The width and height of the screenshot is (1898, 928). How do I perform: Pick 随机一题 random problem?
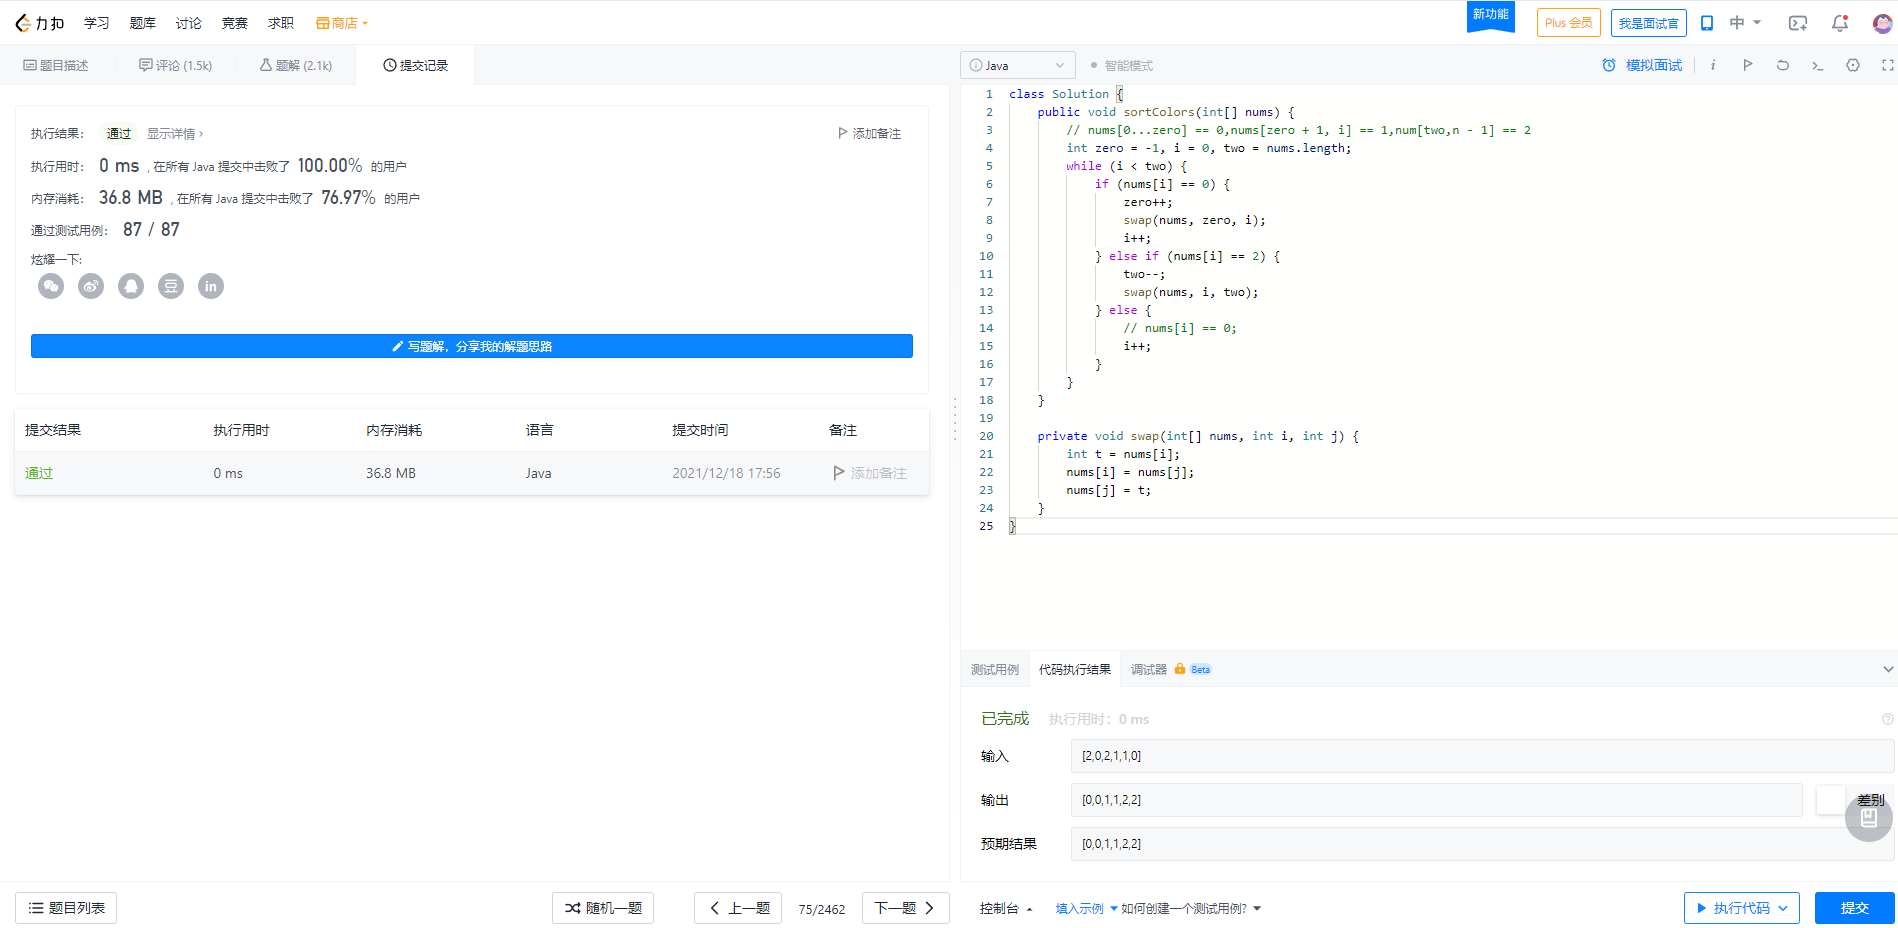pyautogui.click(x=603, y=908)
